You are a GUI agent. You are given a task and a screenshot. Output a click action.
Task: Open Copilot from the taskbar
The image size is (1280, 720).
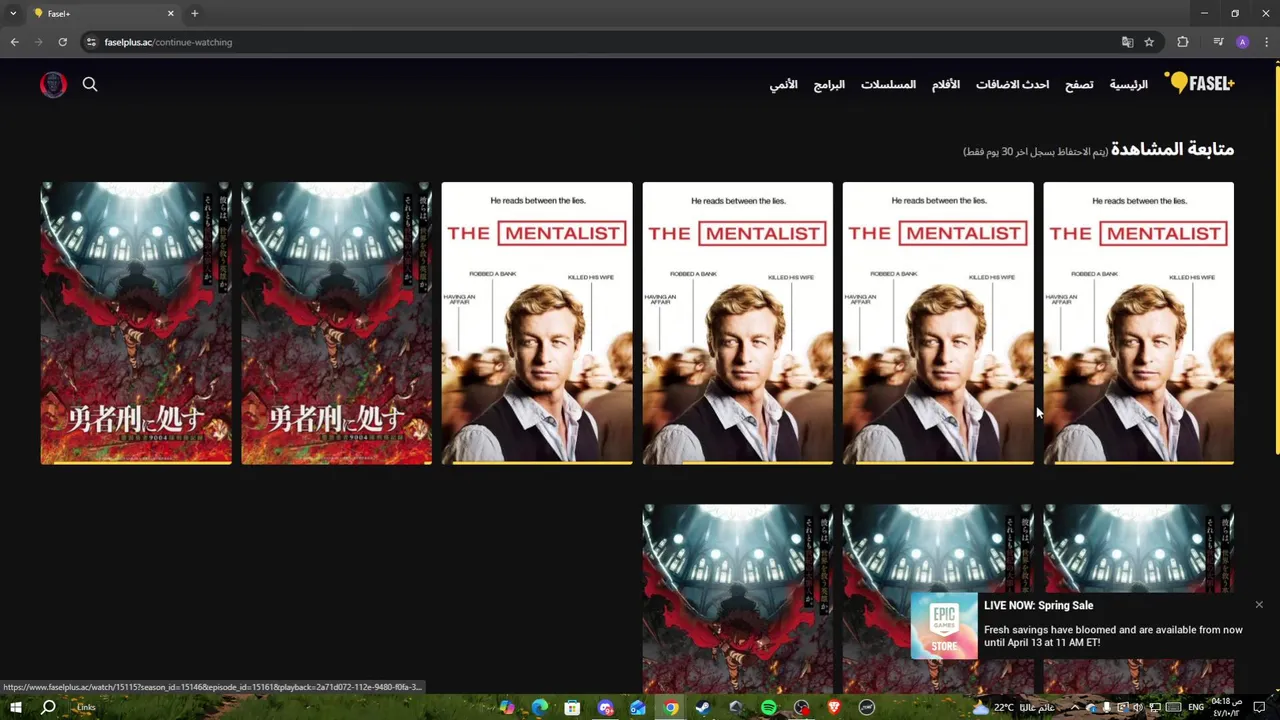tap(507, 708)
